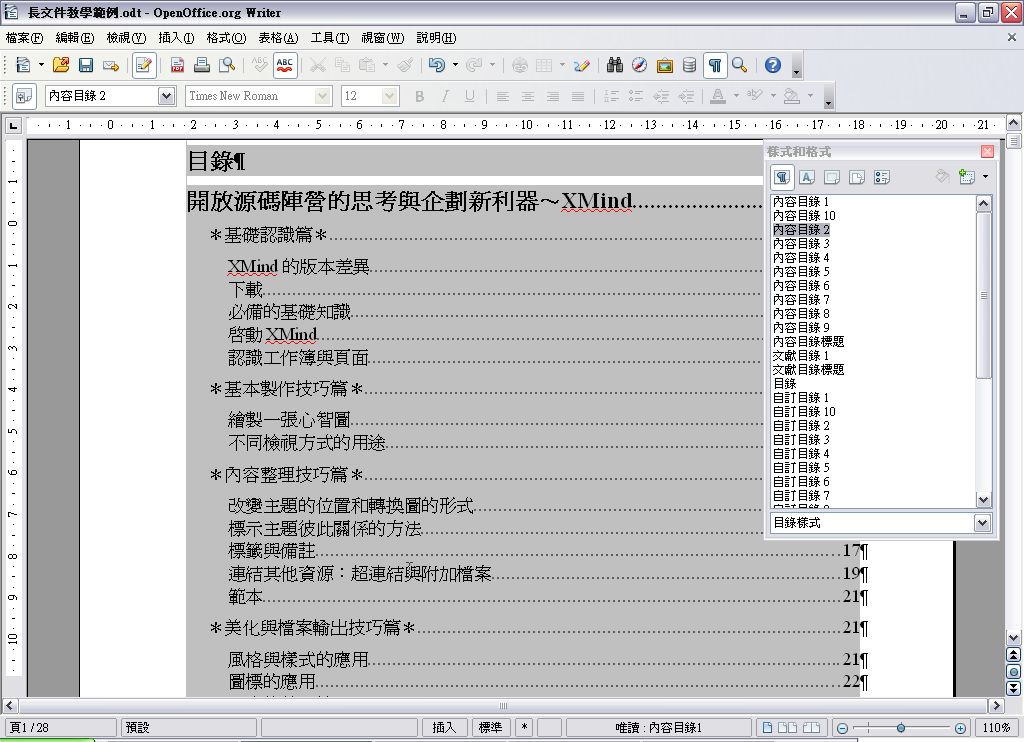Screen dimensions: 1024x742
Task: Send document as e-mail icon
Action: (111, 65)
